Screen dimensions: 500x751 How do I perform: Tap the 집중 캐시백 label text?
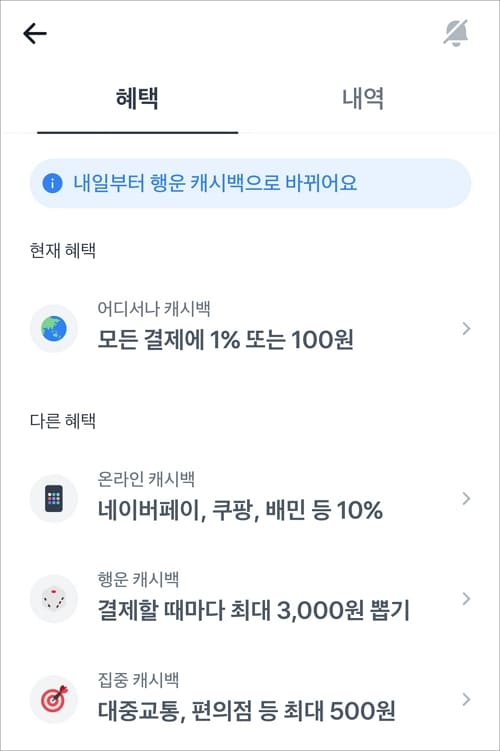(x=138, y=680)
